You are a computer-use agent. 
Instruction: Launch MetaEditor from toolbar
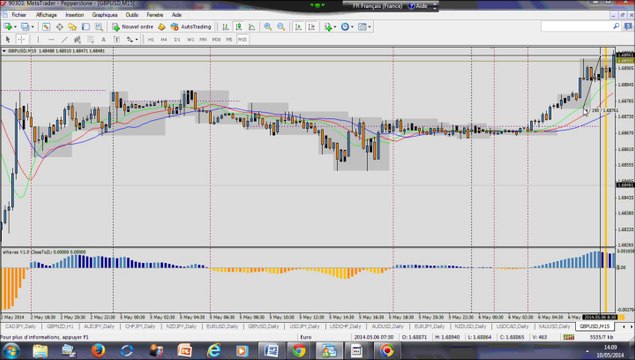(x=162, y=27)
